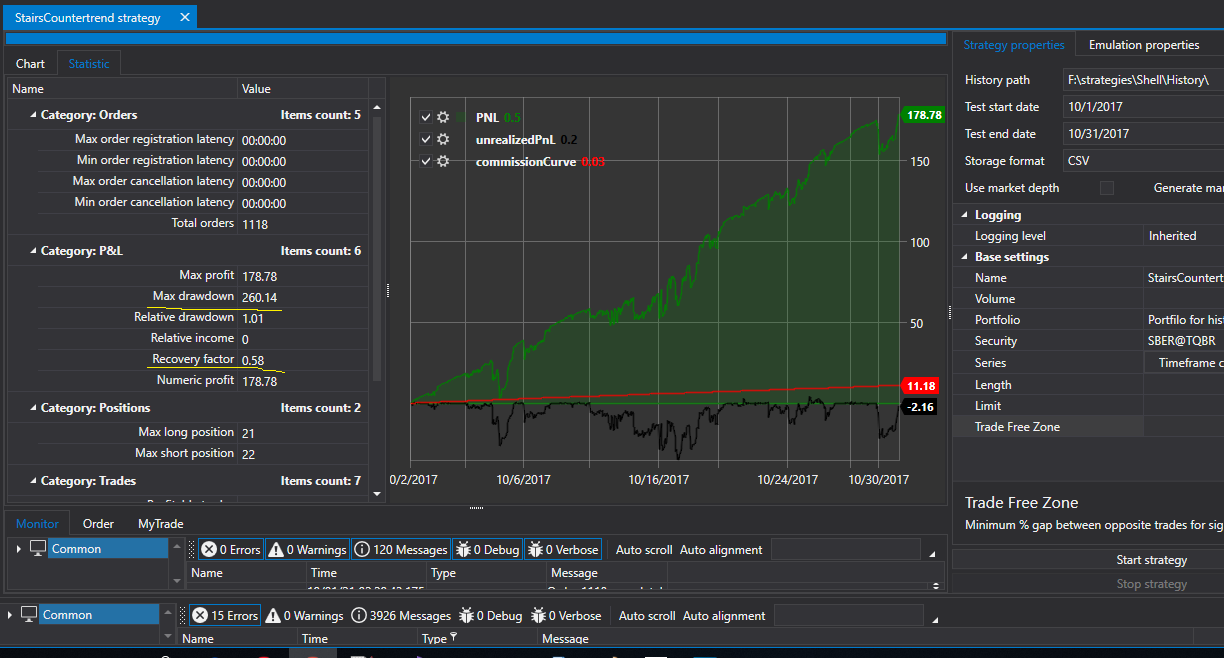Switch to the Chart tab
Viewport: 1224px width, 658px height.
(30, 63)
